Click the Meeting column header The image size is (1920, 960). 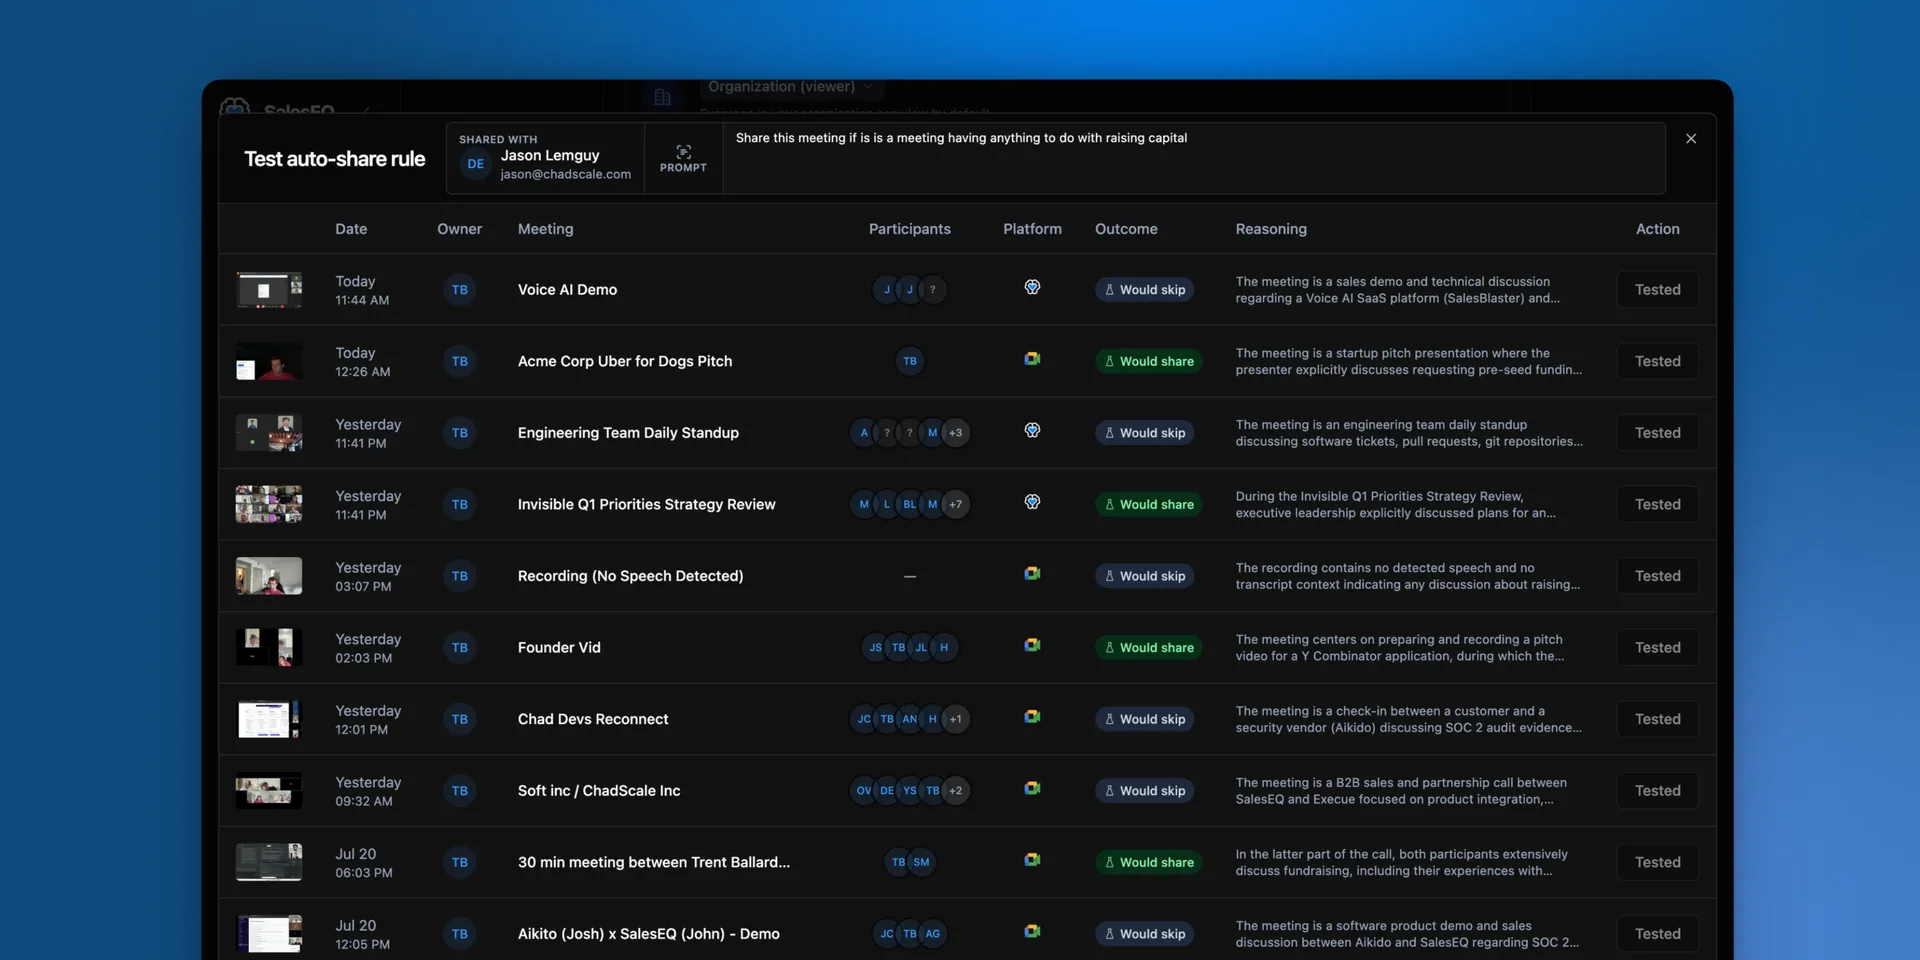coord(546,229)
